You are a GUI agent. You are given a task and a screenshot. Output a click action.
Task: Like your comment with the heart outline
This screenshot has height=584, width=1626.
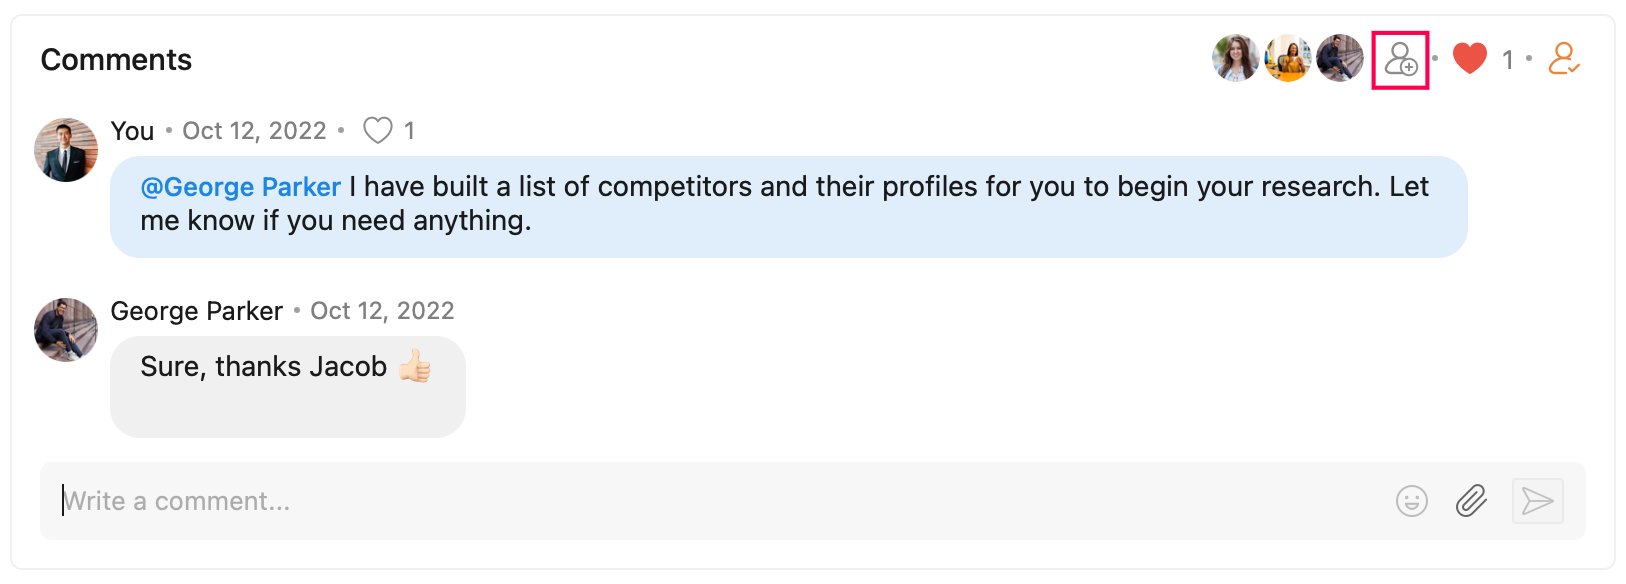[x=377, y=131]
